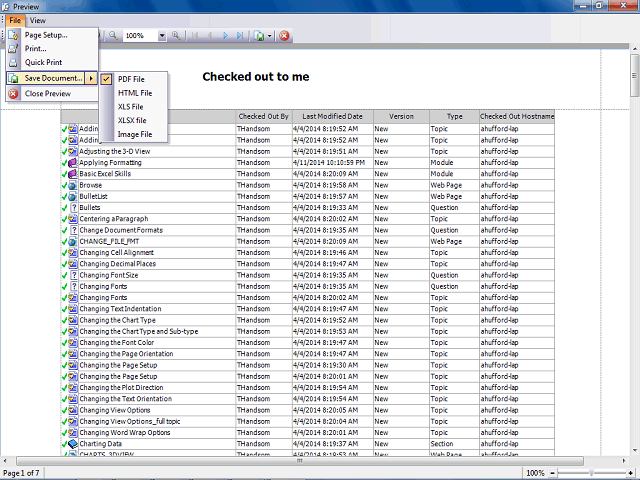Expand the Save Document submenu arrow
This screenshot has width=640, height=480.
pos(91,78)
